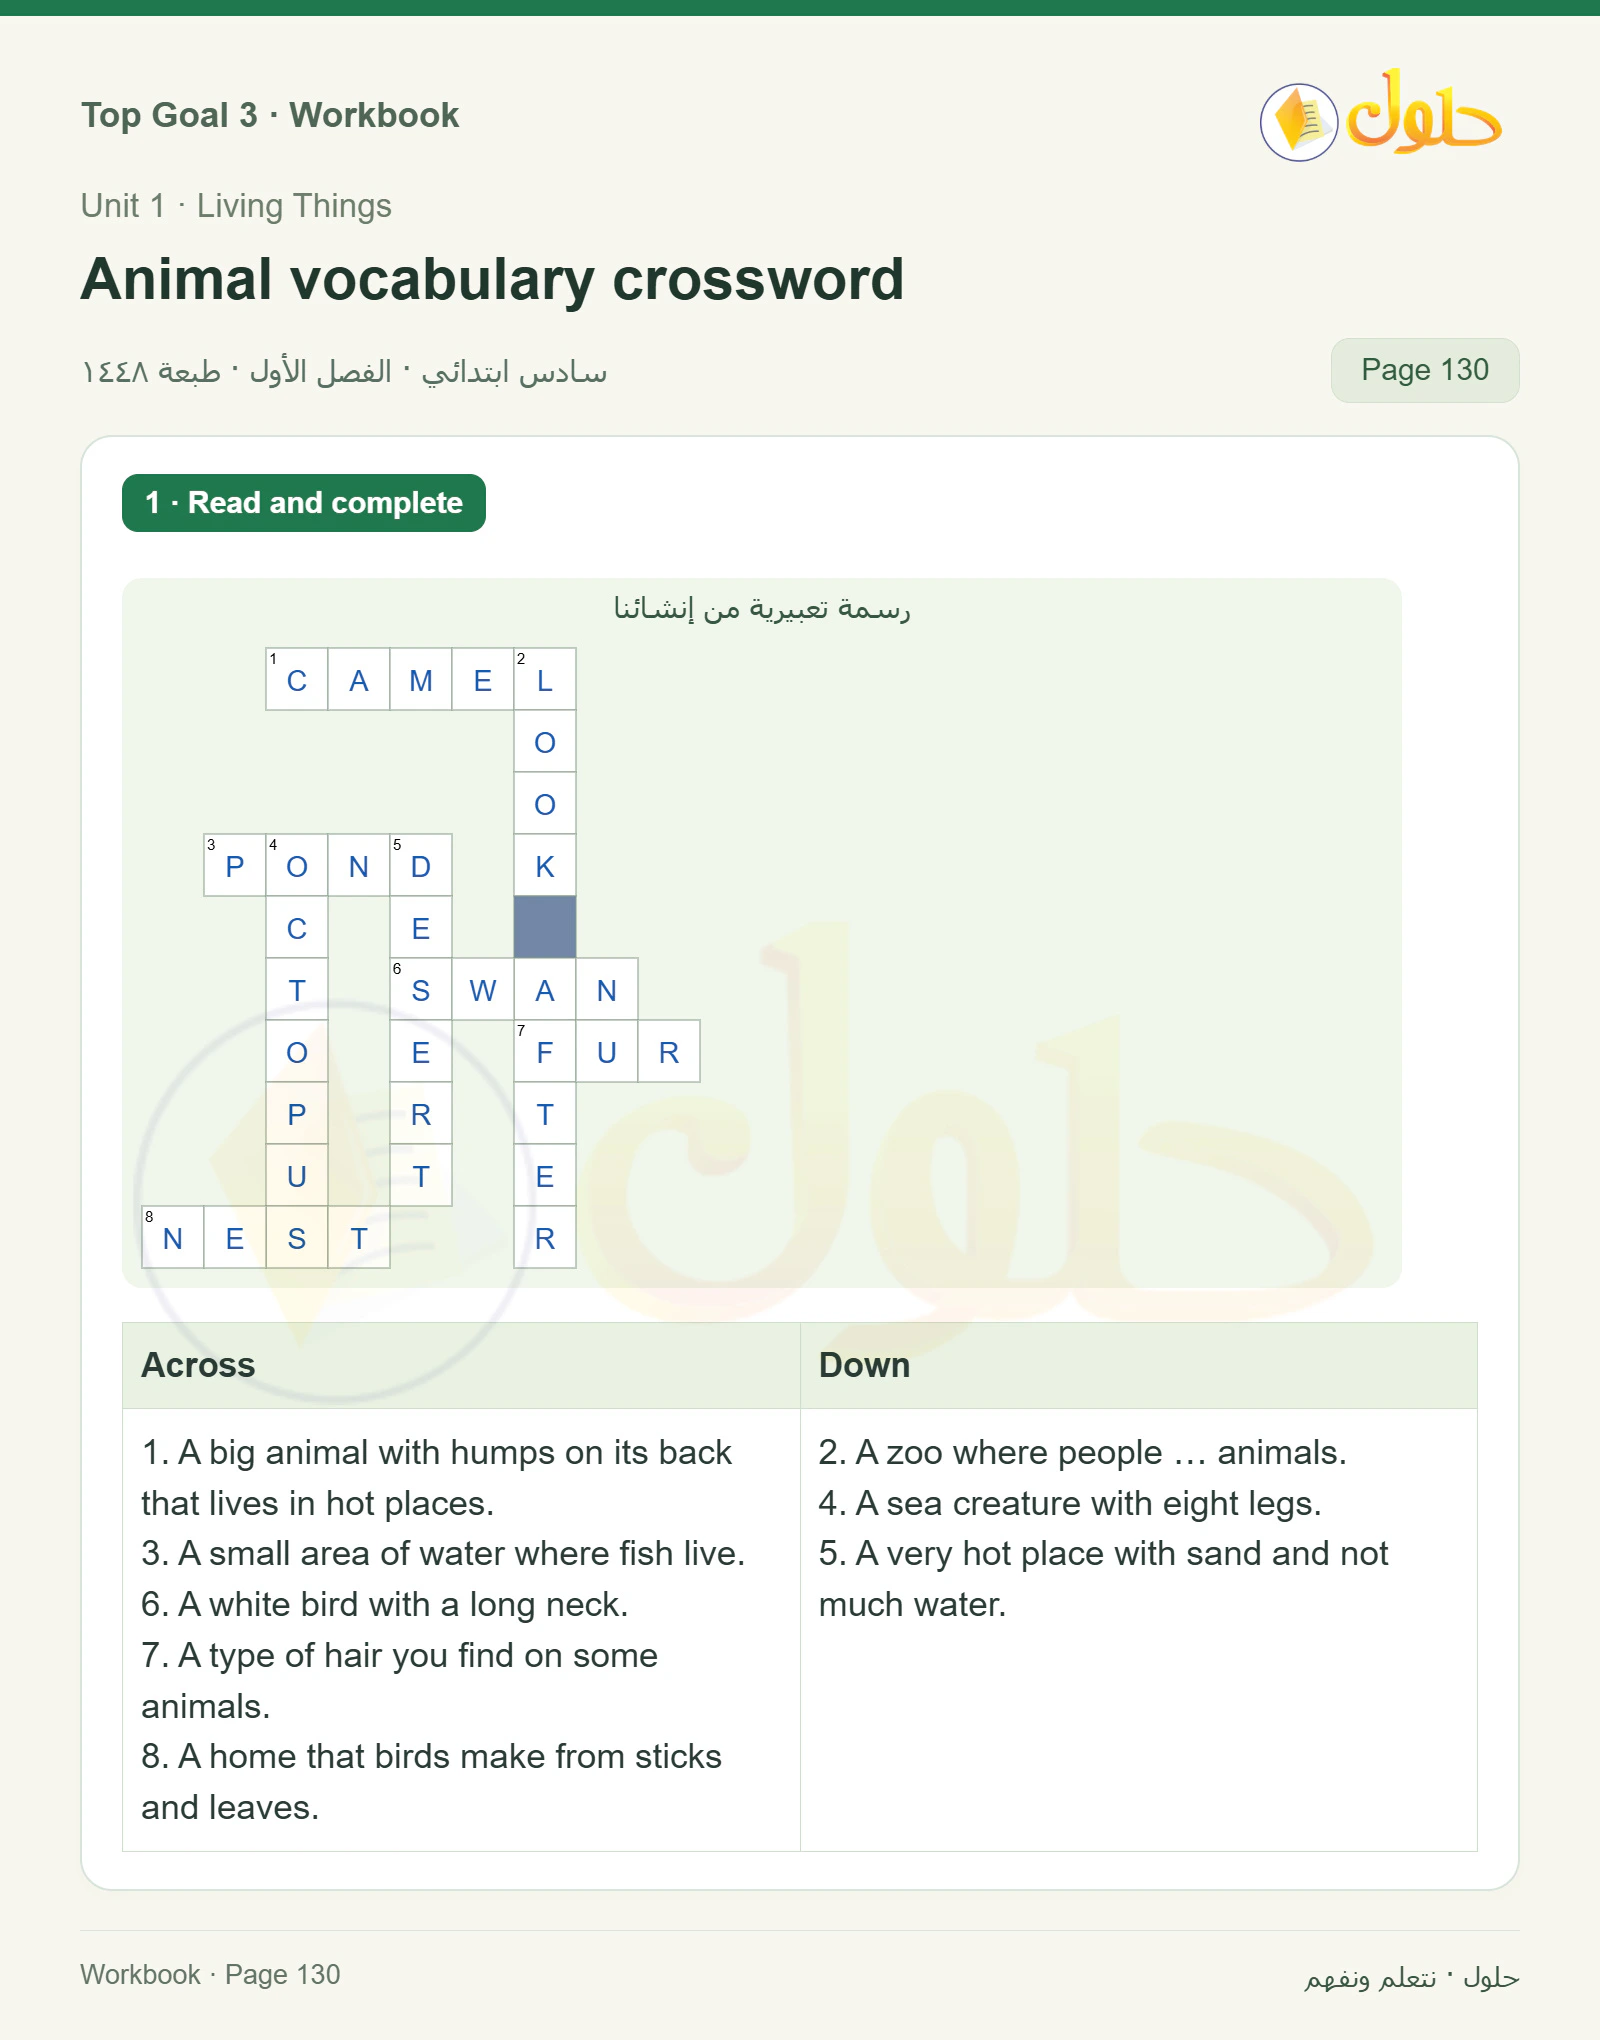Click the 'Top Goal 3 · Workbook' heading
The height and width of the screenshot is (2040, 1600).
point(270,115)
